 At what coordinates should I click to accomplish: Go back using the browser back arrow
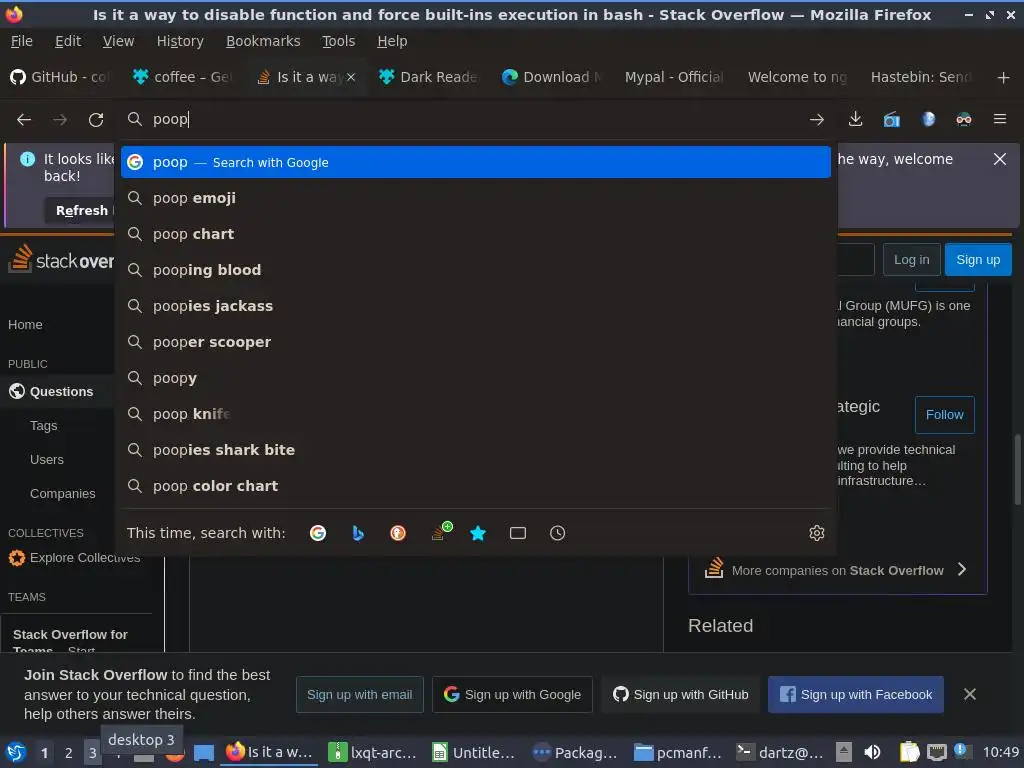[x=24, y=120]
